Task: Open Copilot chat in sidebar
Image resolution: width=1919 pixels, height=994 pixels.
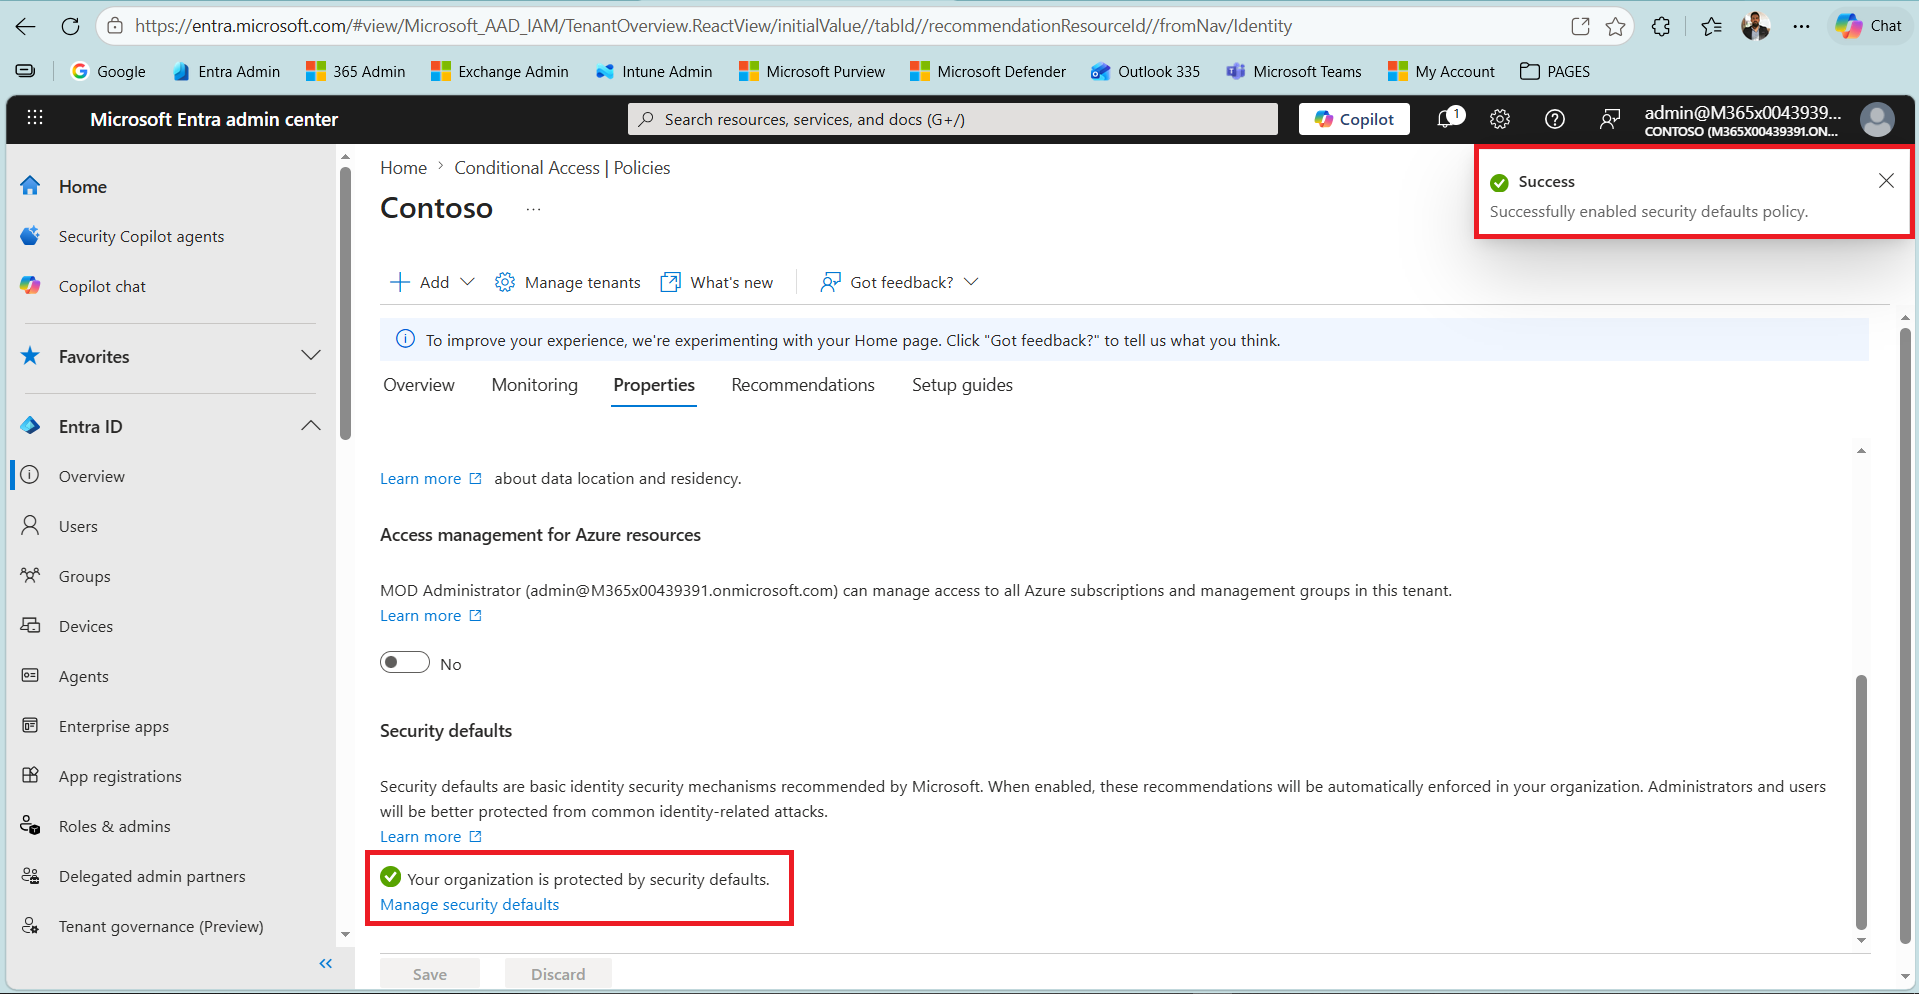Action: pos(102,286)
